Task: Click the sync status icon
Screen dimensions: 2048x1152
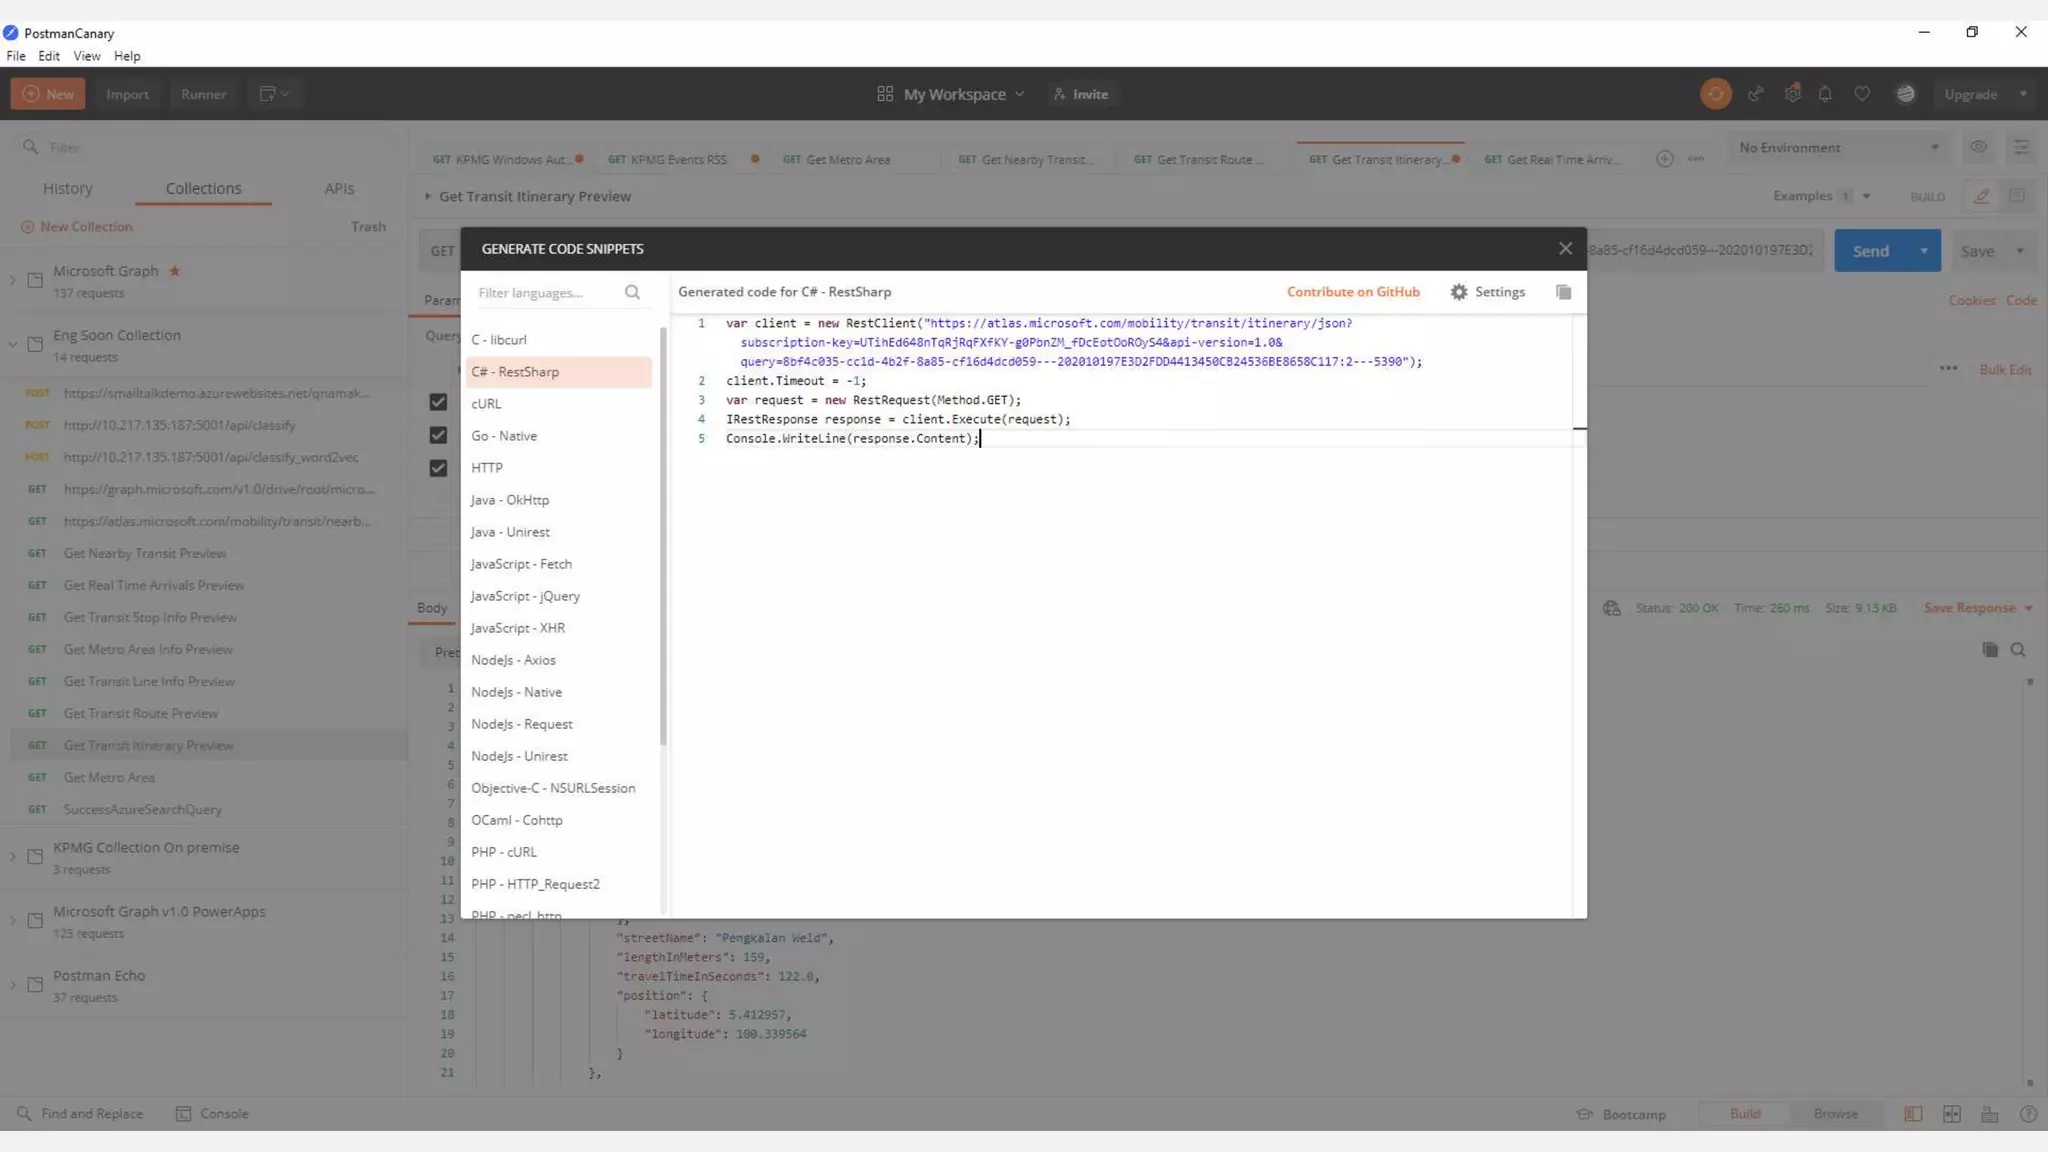Action: click(x=1715, y=94)
